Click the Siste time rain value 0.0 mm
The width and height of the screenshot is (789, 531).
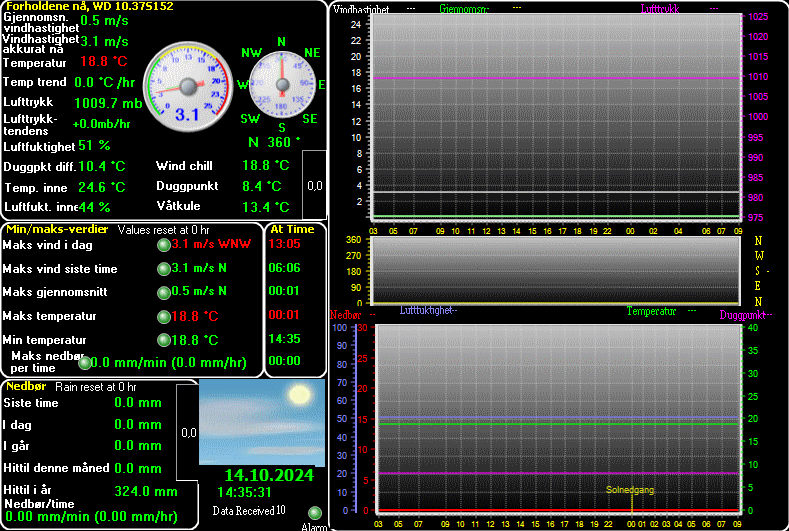138,403
